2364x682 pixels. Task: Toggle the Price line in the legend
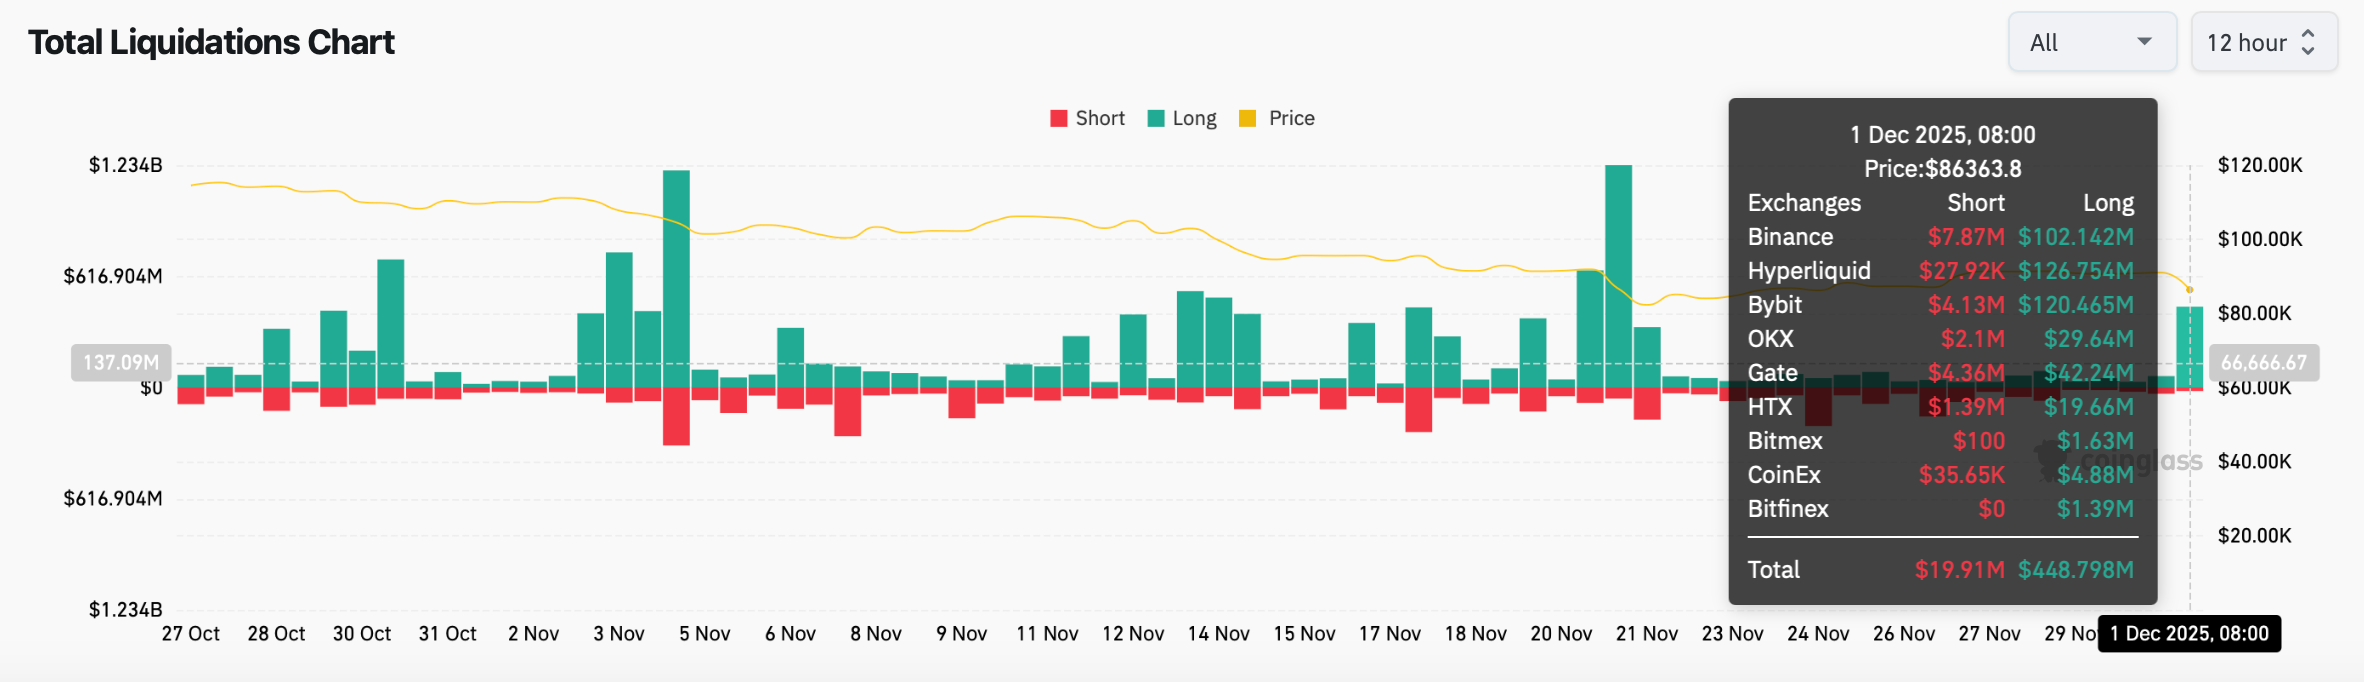pyautogui.click(x=1290, y=117)
